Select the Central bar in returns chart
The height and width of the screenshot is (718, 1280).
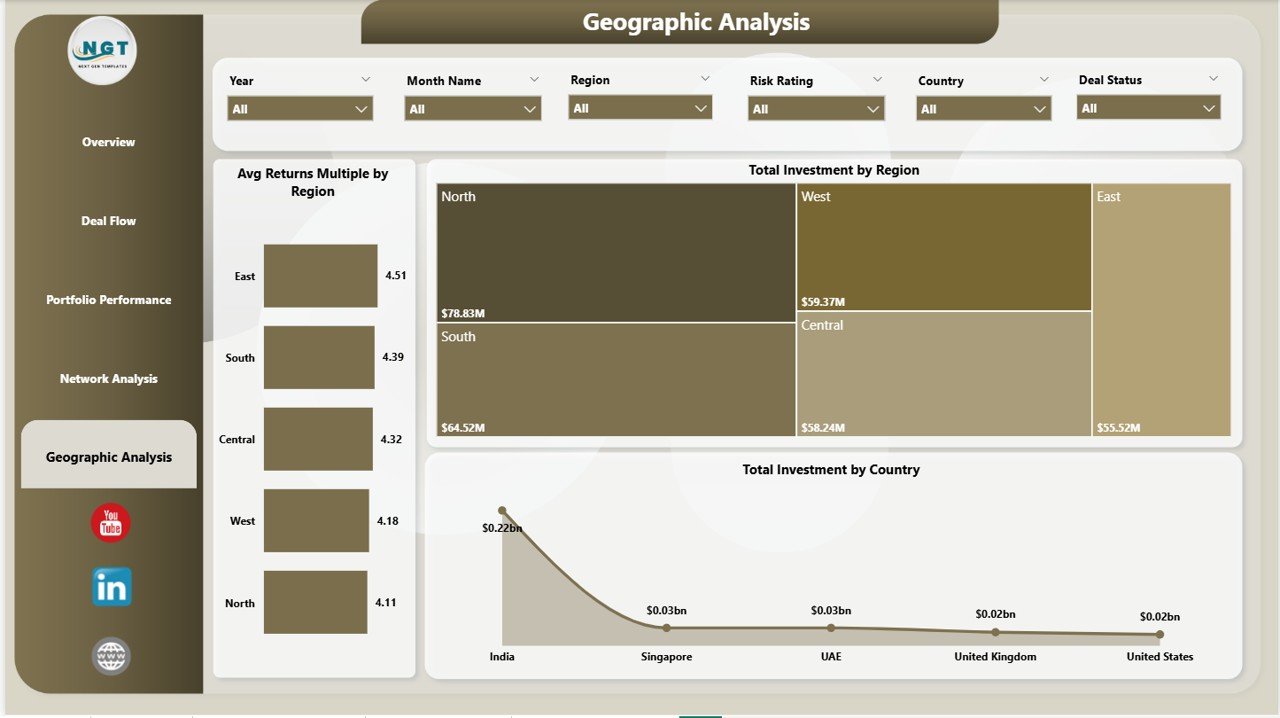pyautogui.click(x=318, y=439)
